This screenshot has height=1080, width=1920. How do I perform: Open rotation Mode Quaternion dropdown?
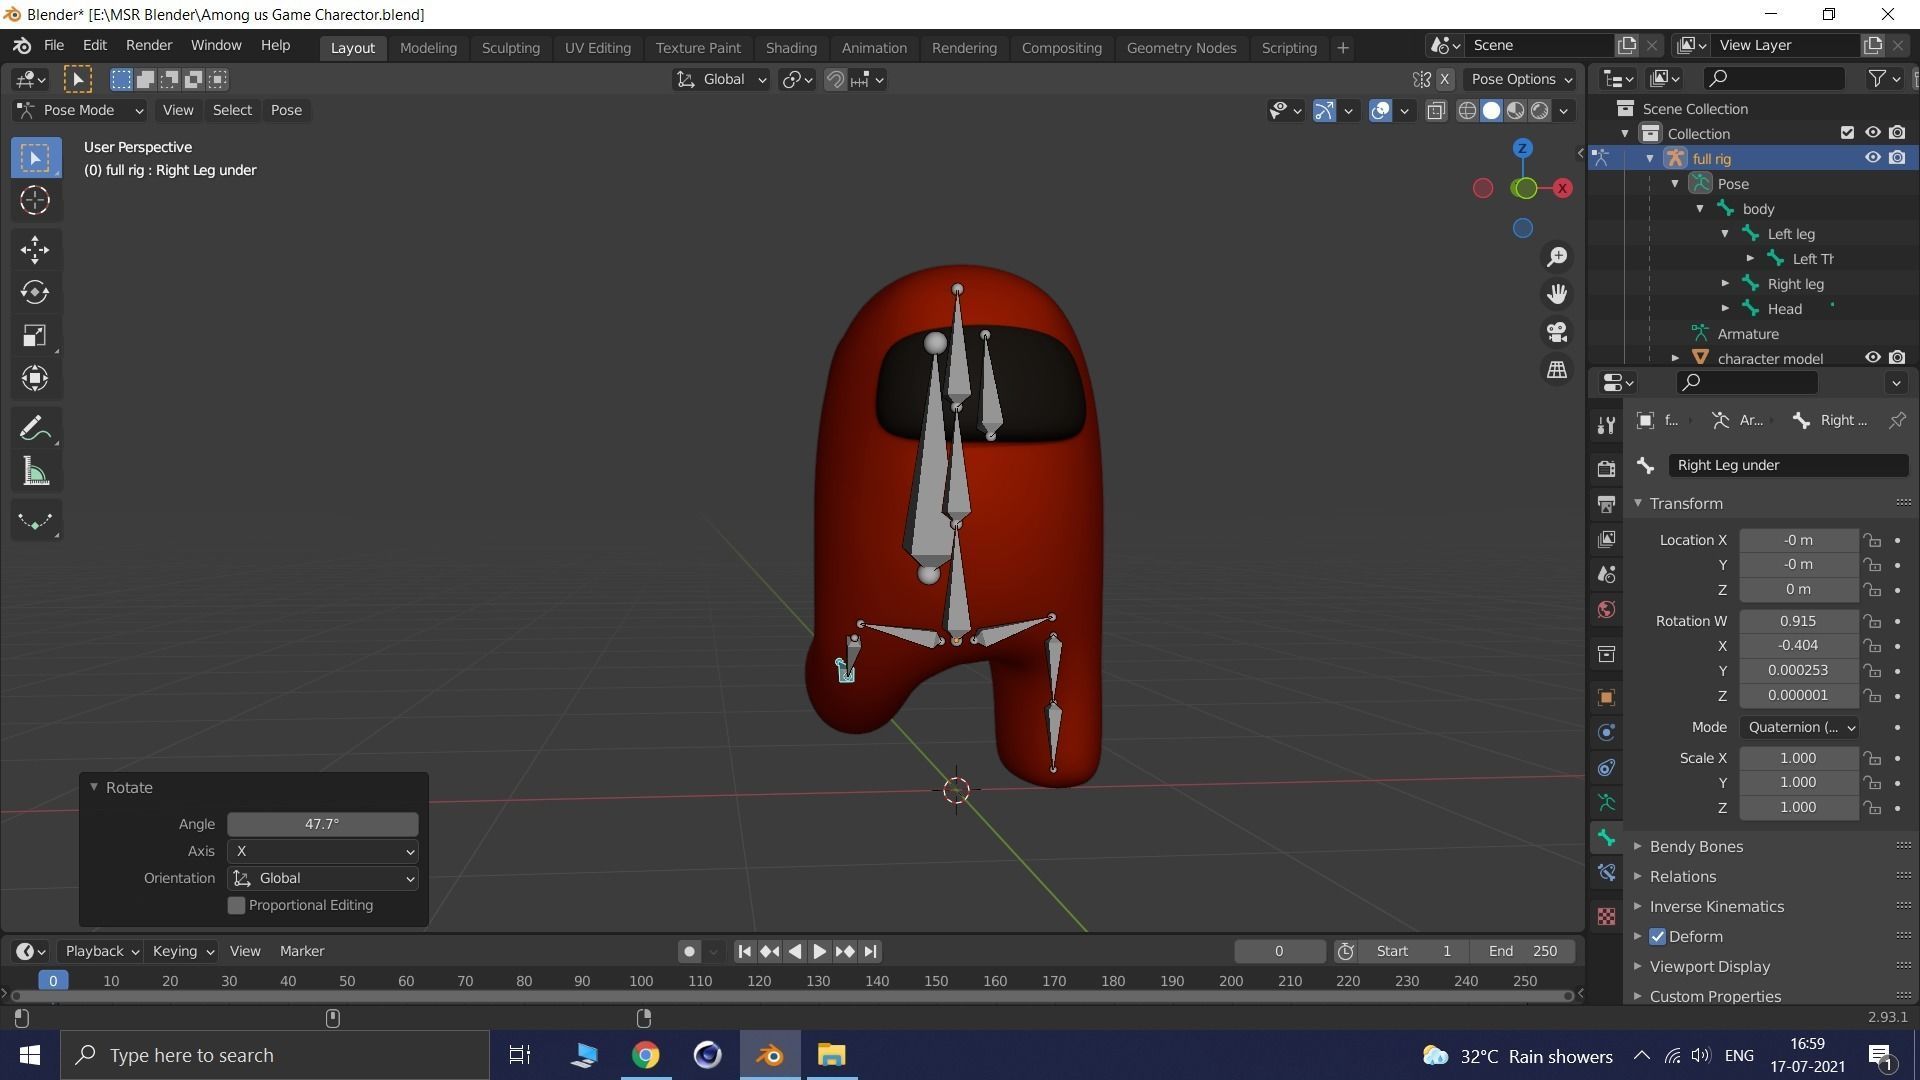[x=1799, y=727]
